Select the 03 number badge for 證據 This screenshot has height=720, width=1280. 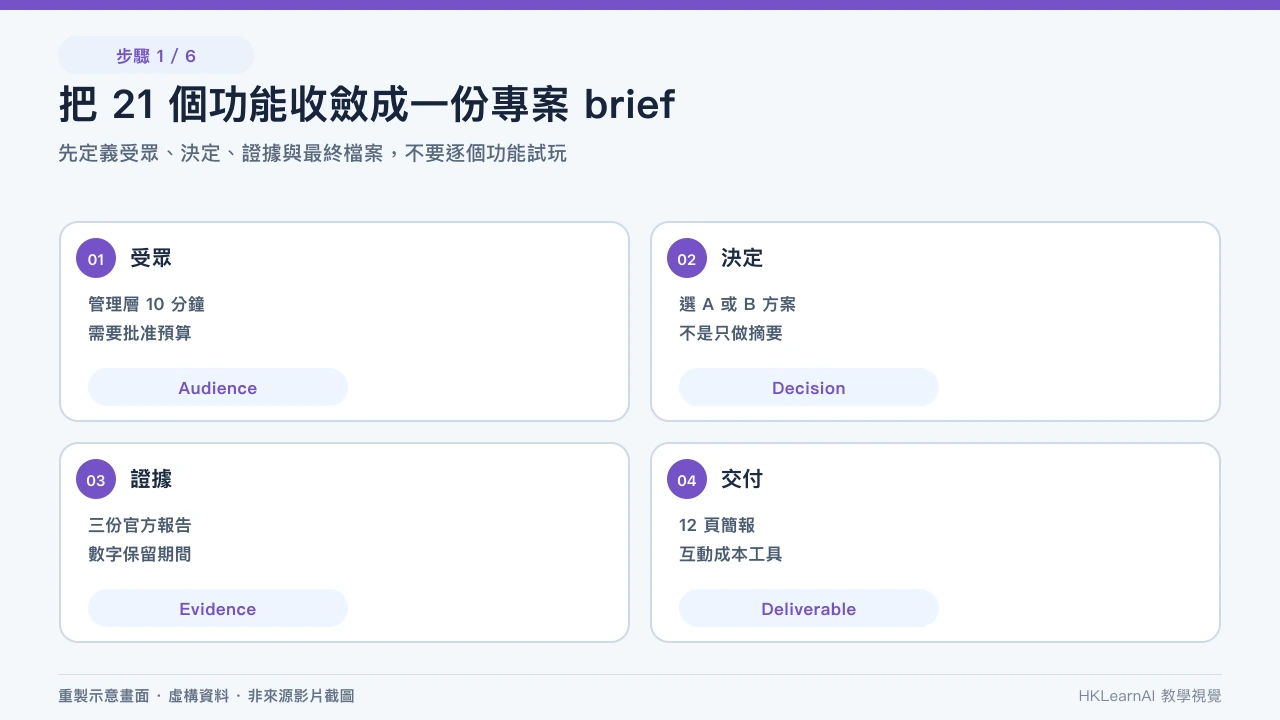(x=96, y=480)
